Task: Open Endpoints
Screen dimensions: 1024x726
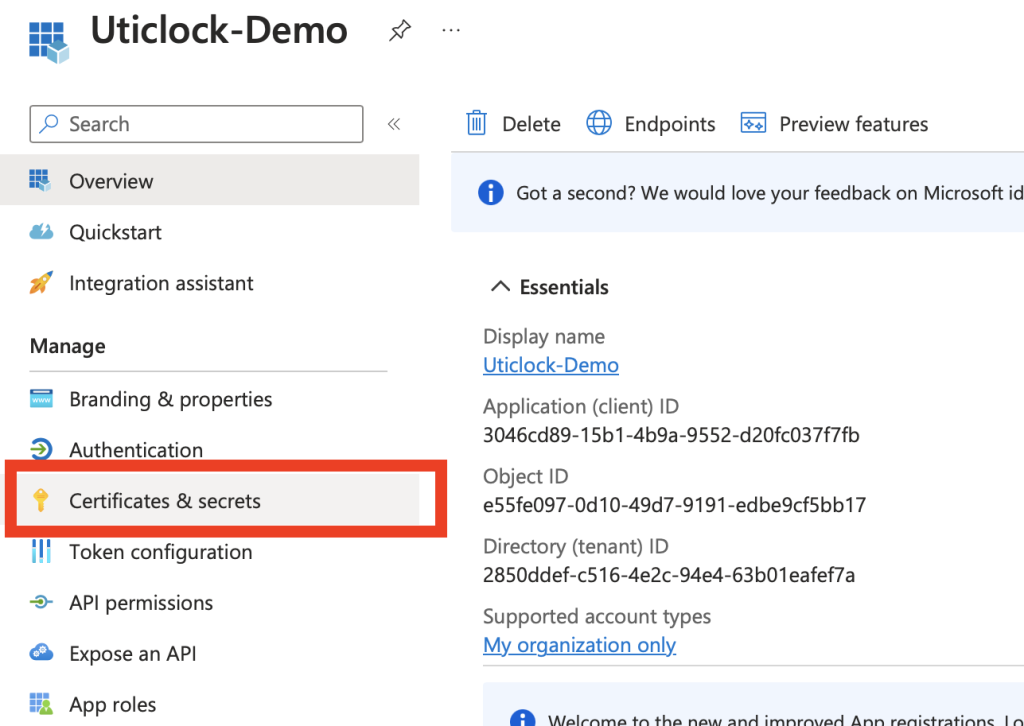Action: [x=669, y=124]
